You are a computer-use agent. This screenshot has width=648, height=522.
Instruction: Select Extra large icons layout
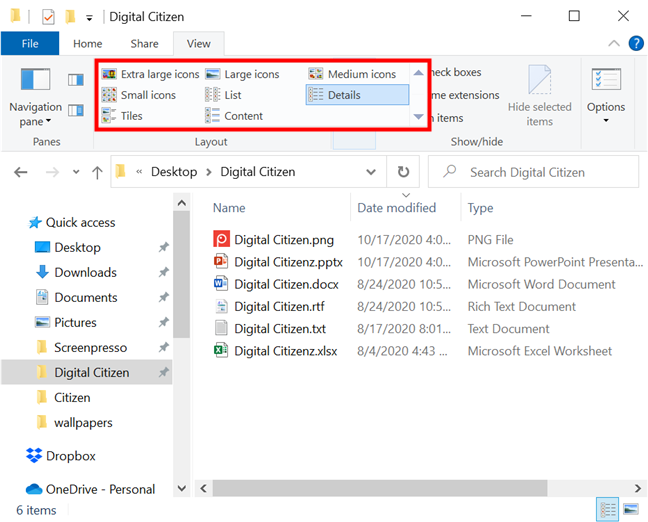[150, 74]
